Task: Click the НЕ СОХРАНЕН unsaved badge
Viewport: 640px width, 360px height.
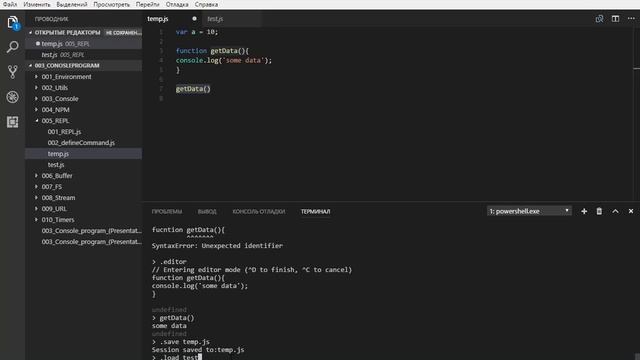Action: 123,33
